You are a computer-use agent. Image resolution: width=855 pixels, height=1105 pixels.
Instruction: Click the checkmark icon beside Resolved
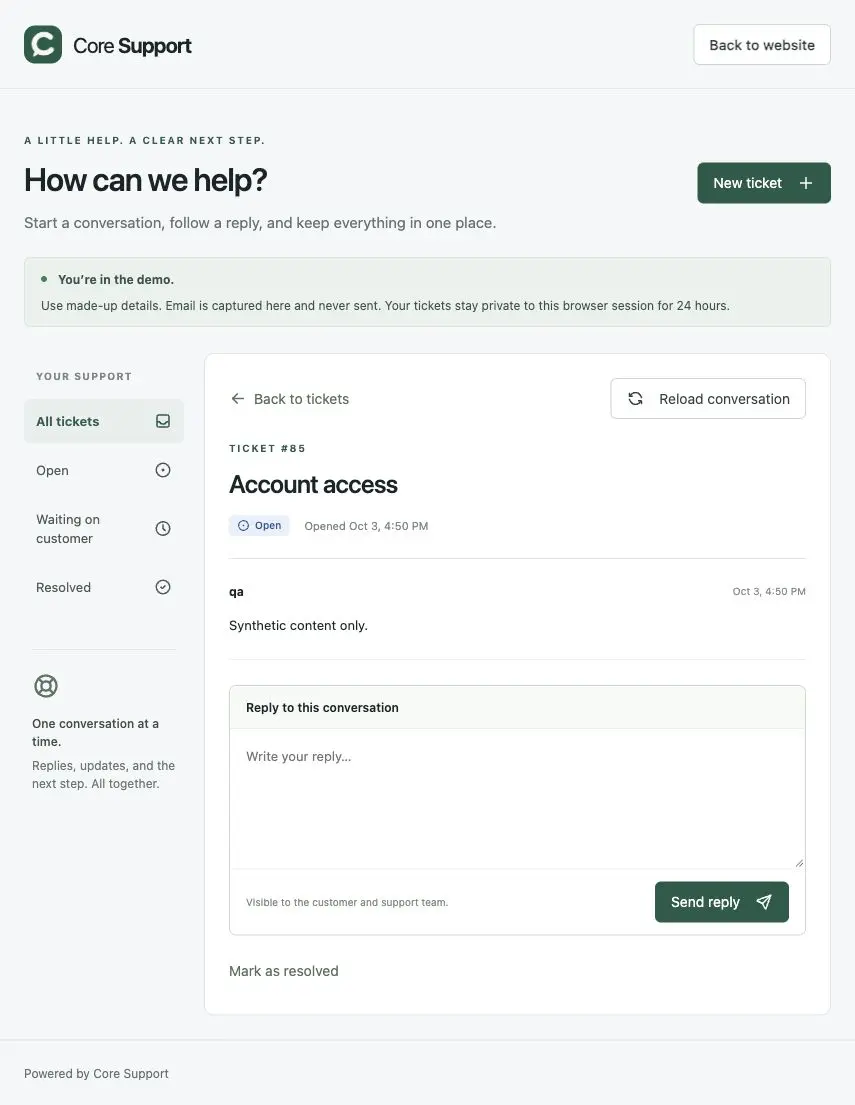163,587
